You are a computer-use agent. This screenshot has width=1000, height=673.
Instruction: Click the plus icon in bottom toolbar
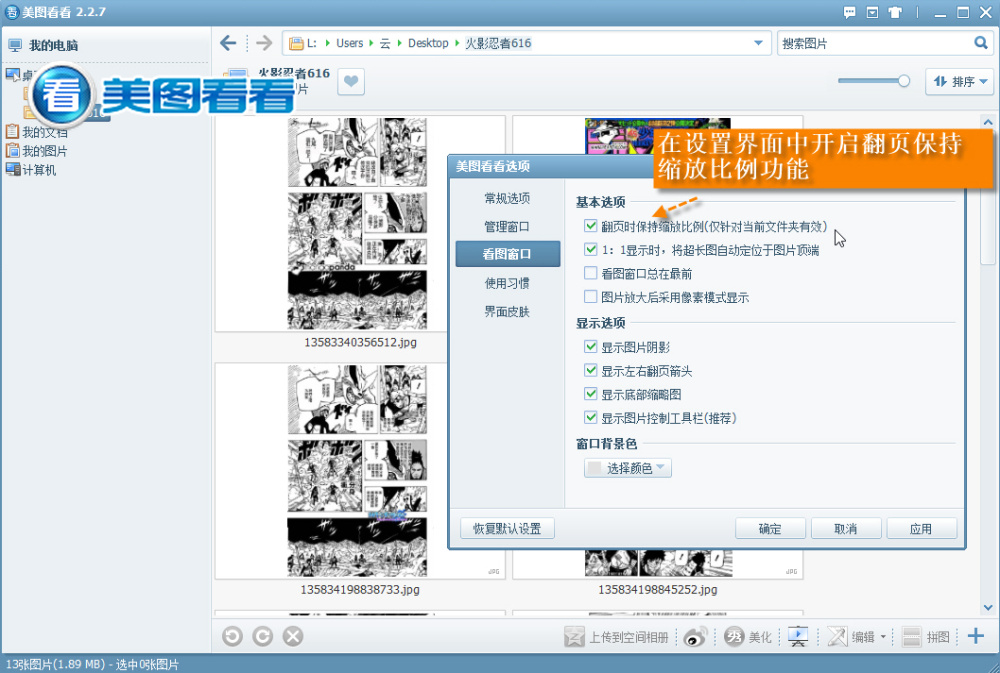coord(976,635)
